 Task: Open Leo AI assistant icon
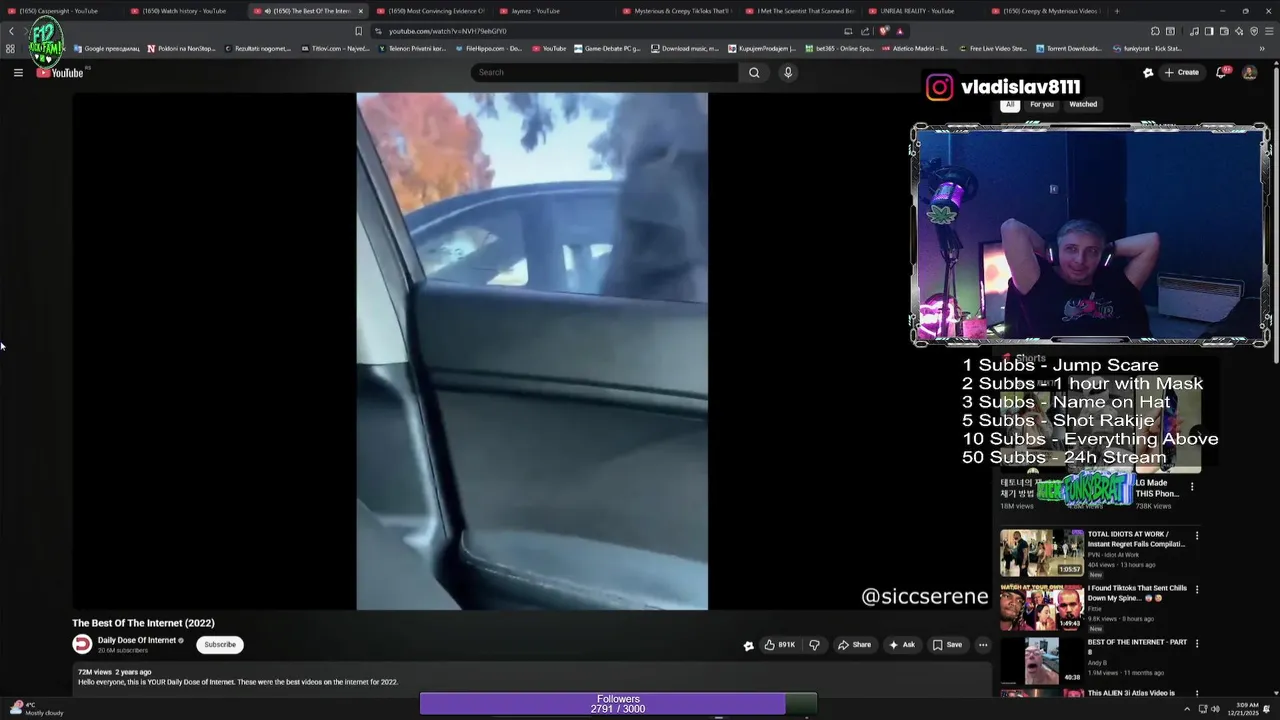tap(1239, 31)
